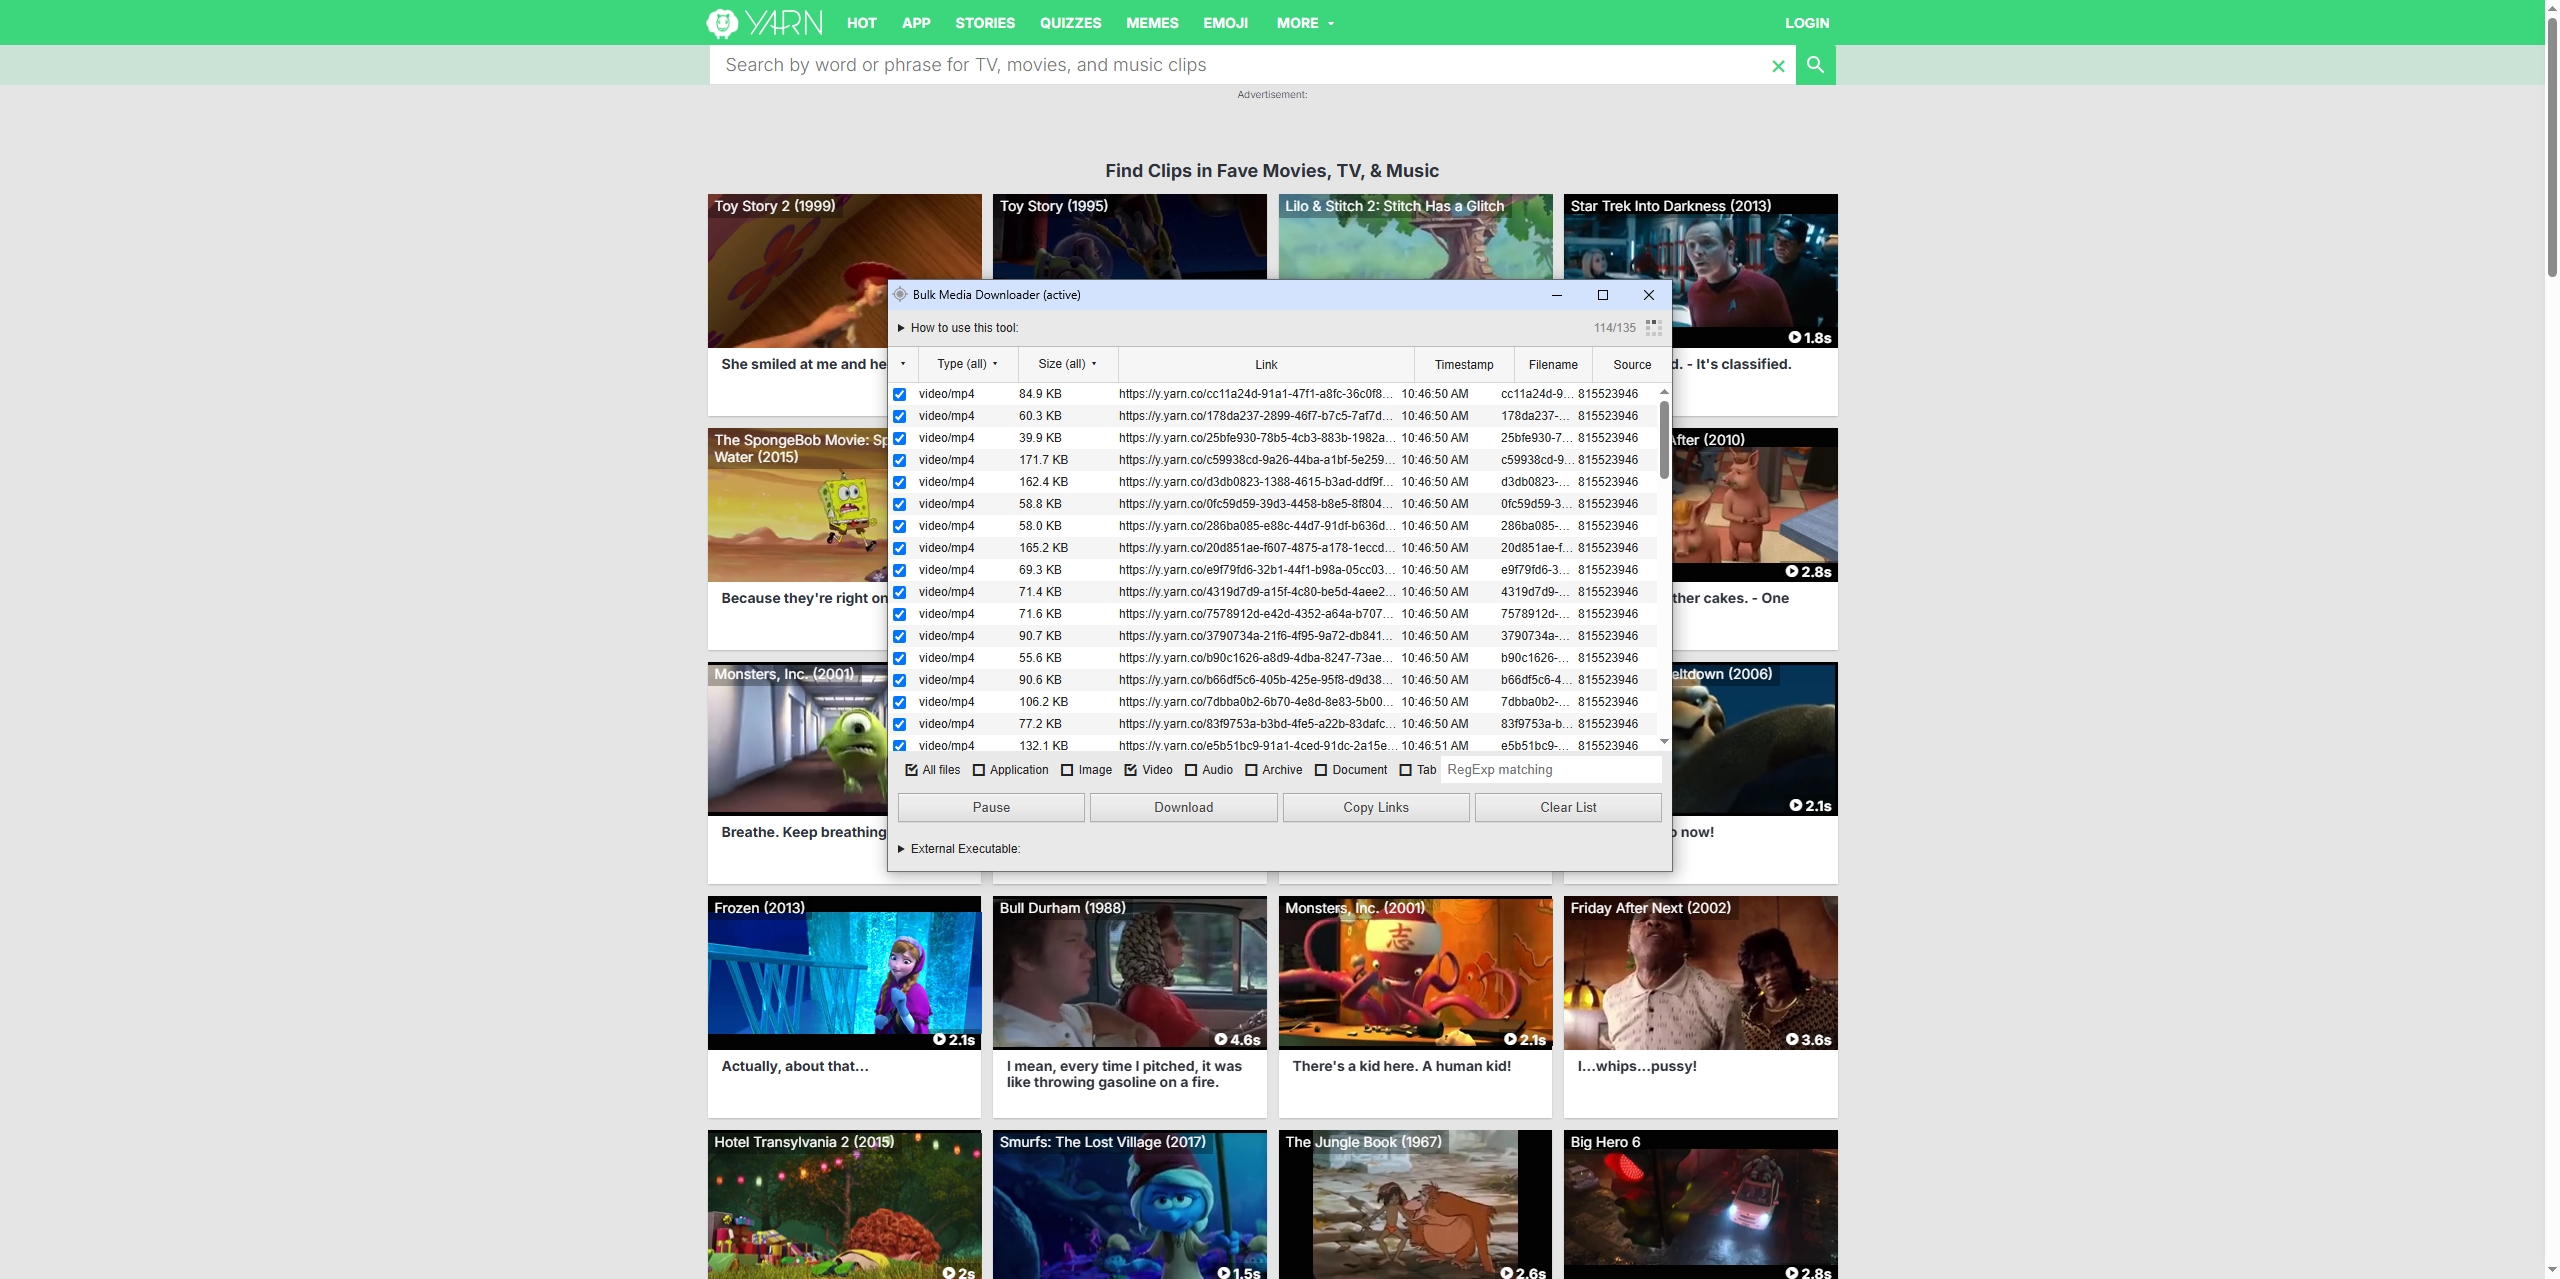Viewport: 2560px width, 1279px height.
Task: Clear the search field with the X icon
Action: point(1778,66)
